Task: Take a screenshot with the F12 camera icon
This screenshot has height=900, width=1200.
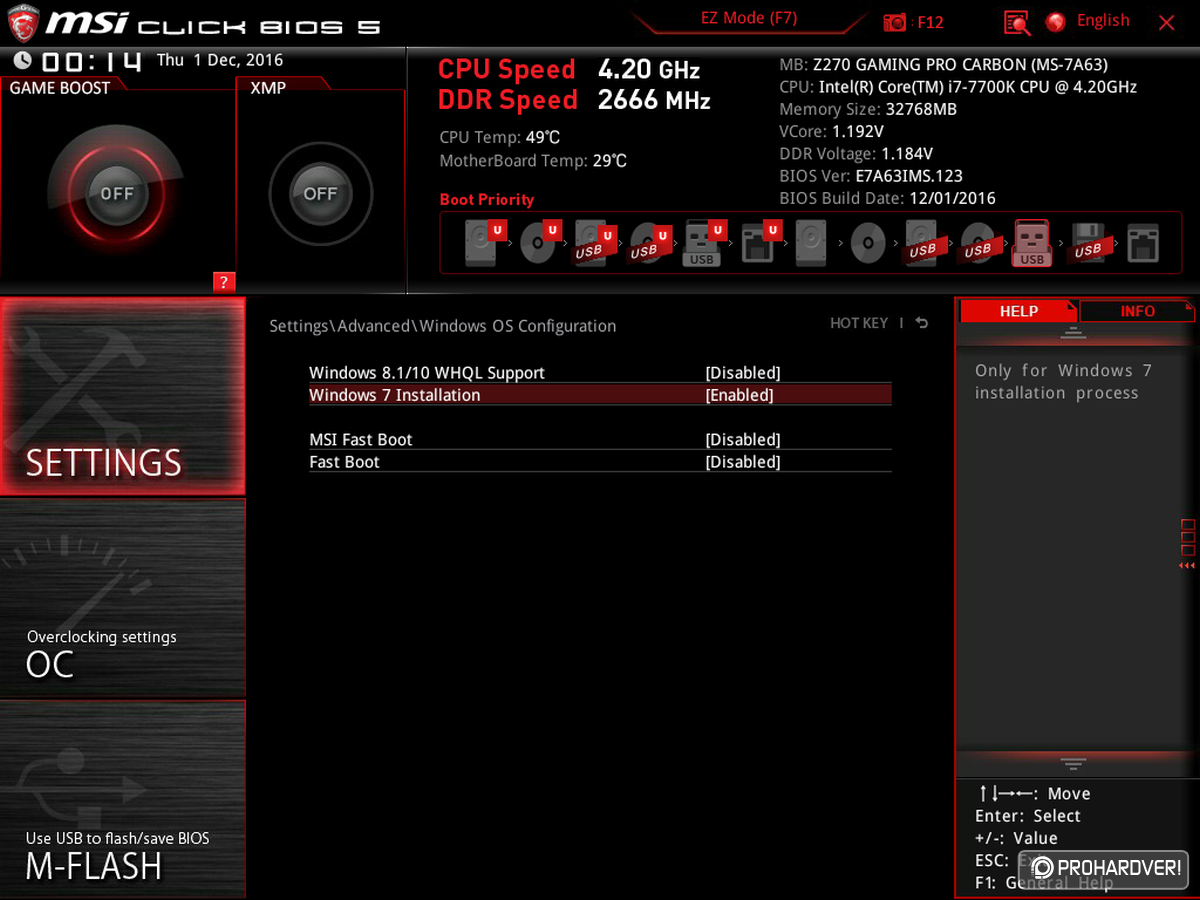Action: [895, 22]
